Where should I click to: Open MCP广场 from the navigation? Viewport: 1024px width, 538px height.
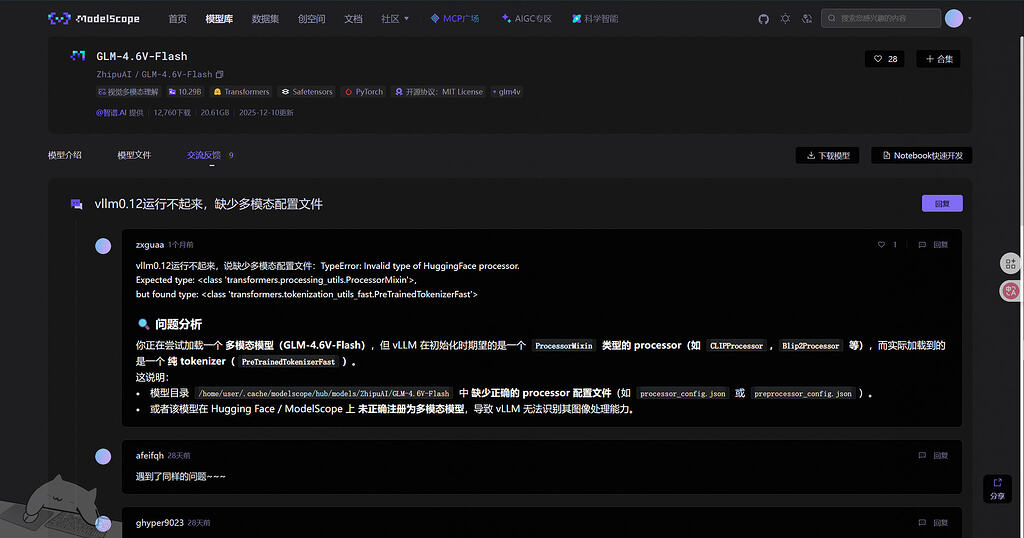455,19
